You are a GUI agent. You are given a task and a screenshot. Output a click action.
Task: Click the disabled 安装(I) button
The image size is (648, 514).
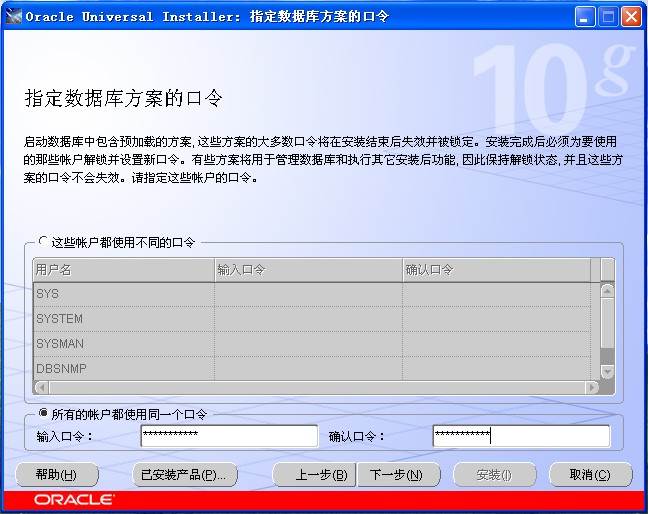(x=495, y=475)
